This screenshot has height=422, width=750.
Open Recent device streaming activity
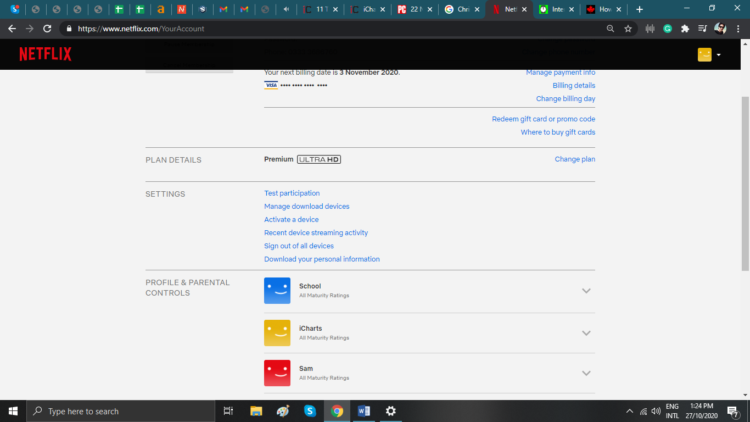click(316, 233)
